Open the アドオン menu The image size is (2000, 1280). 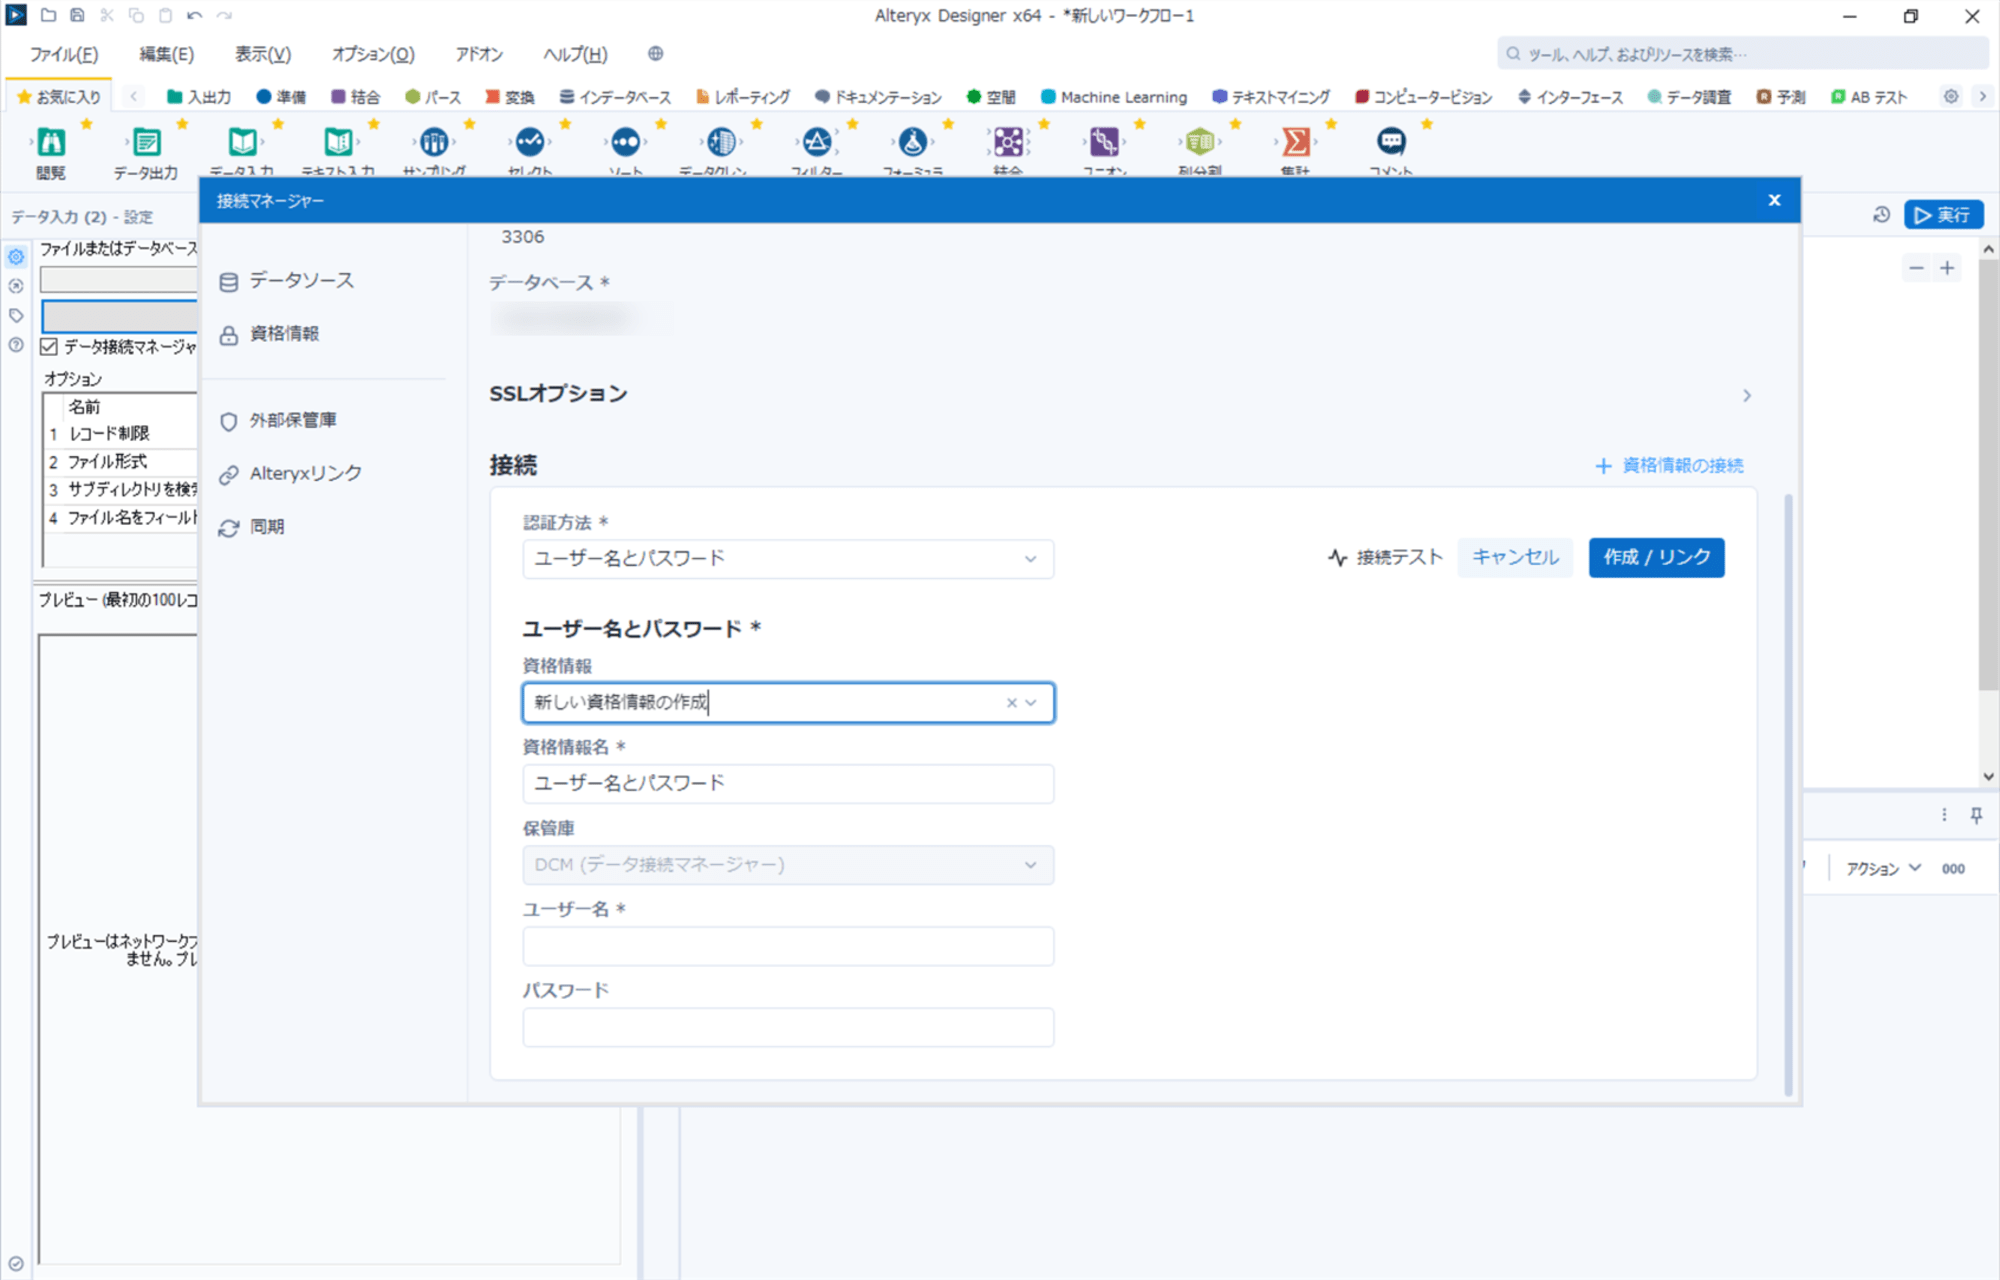pyautogui.click(x=479, y=54)
